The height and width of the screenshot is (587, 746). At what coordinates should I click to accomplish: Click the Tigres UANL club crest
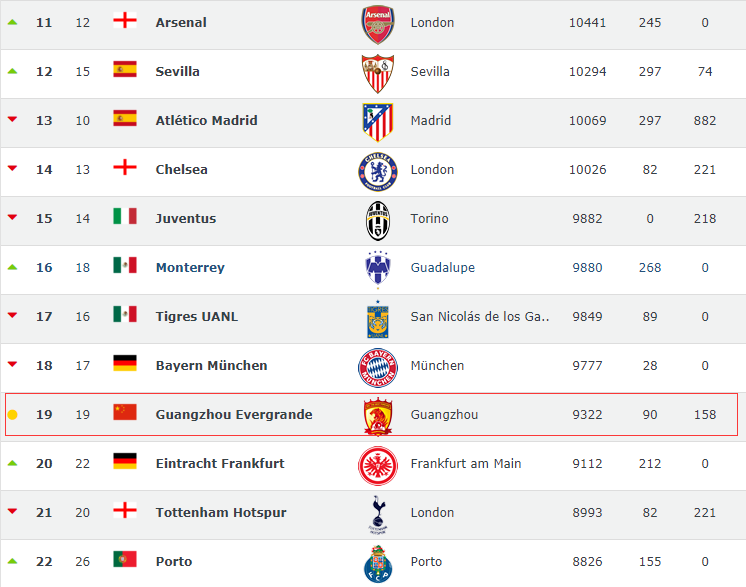coord(378,319)
